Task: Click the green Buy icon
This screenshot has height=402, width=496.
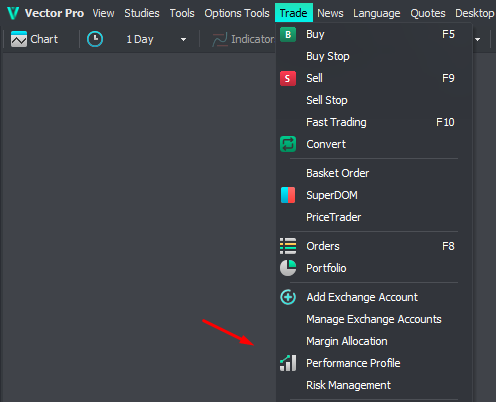Action: (x=288, y=34)
